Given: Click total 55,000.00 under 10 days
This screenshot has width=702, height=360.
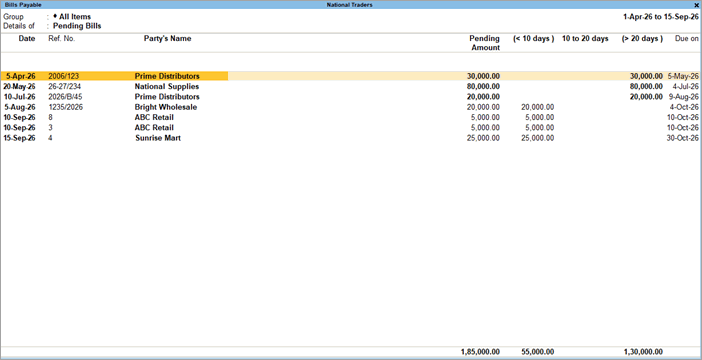Looking at the screenshot, I should pos(538,352).
